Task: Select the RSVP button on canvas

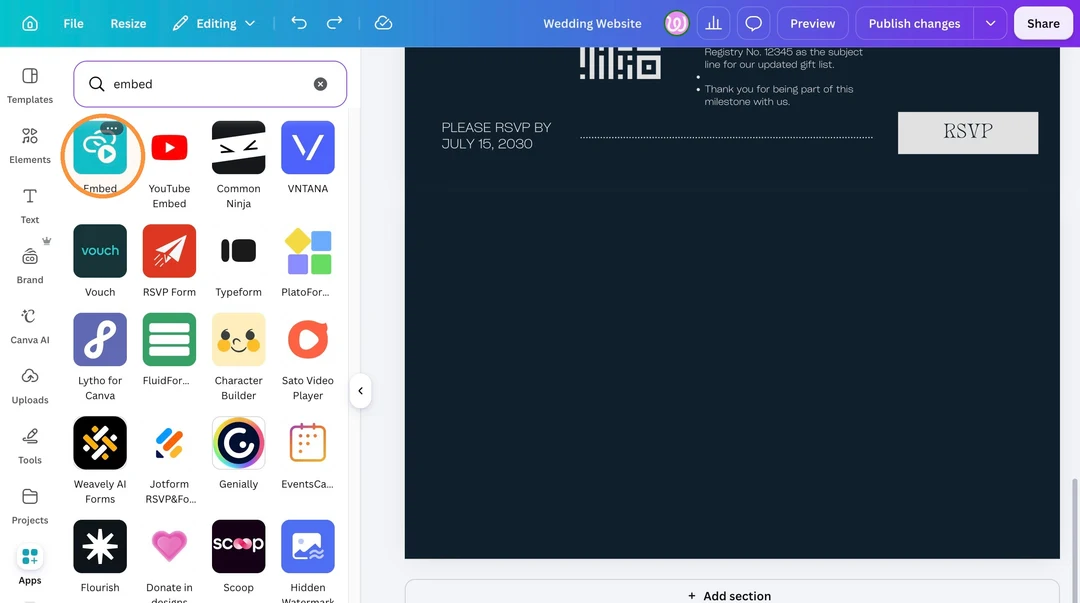Action: tap(968, 132)
